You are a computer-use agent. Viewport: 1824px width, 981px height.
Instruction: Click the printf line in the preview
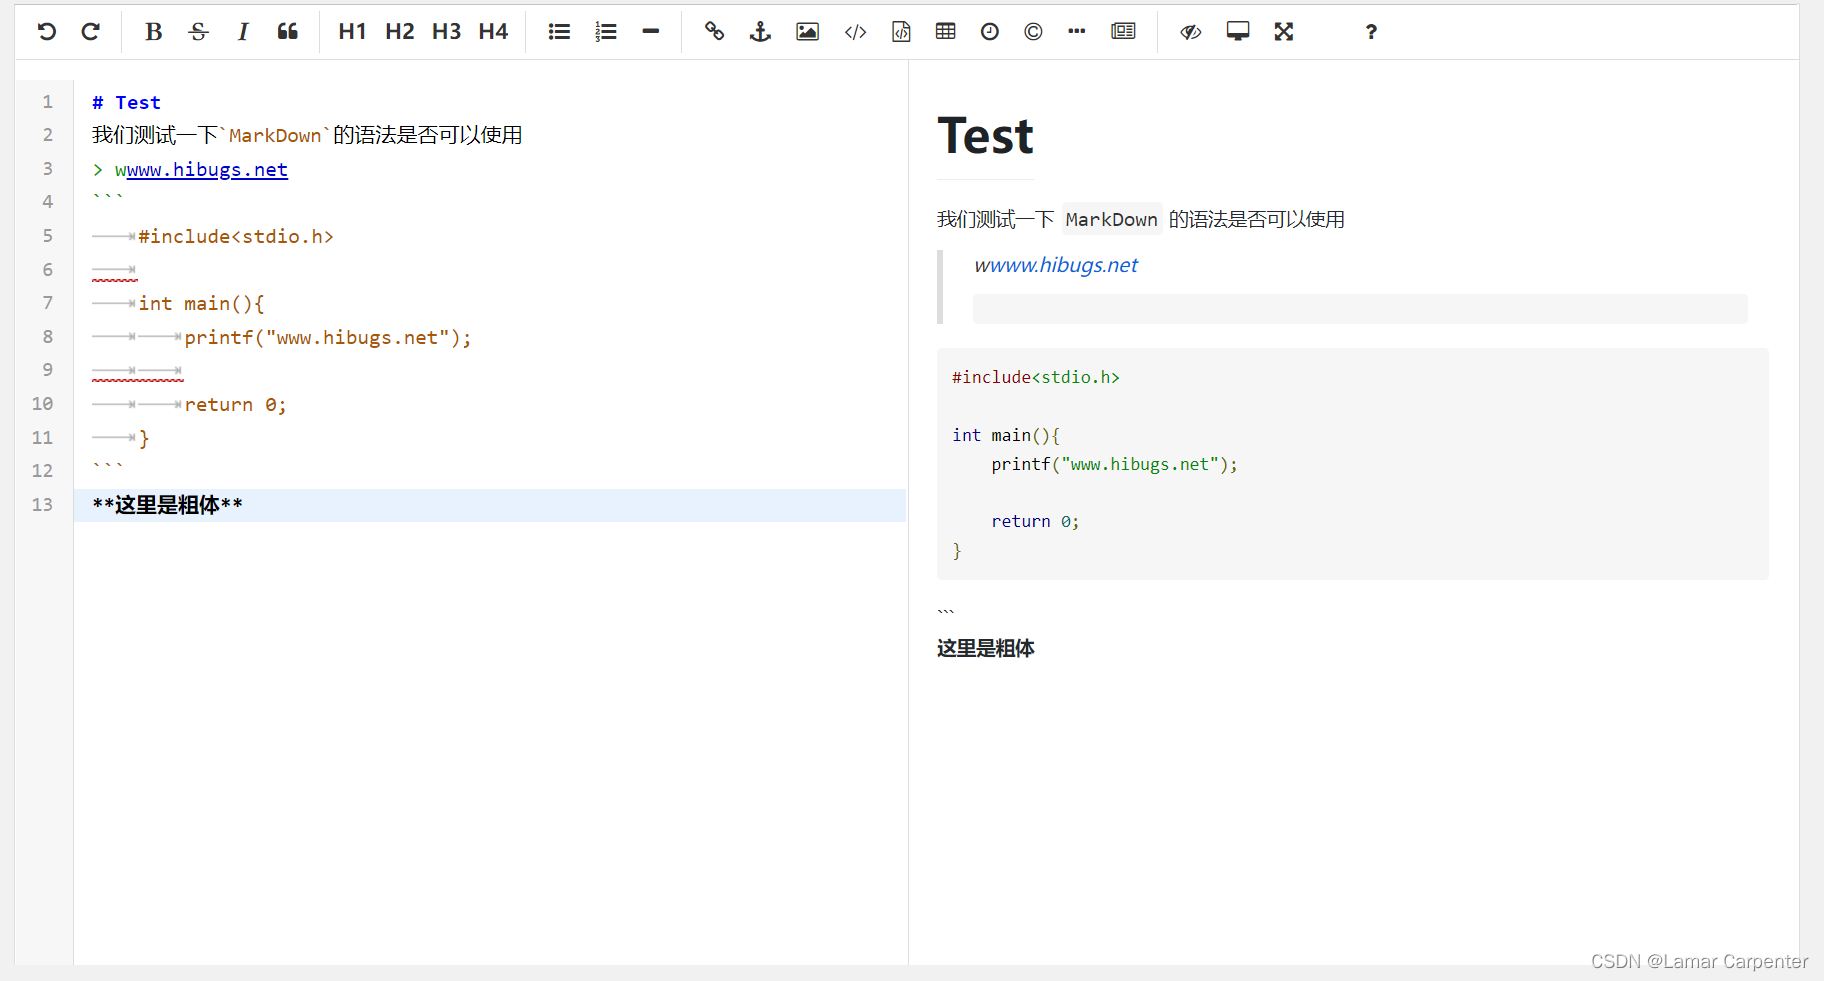pyautogui.click(x=1114, y=465)
